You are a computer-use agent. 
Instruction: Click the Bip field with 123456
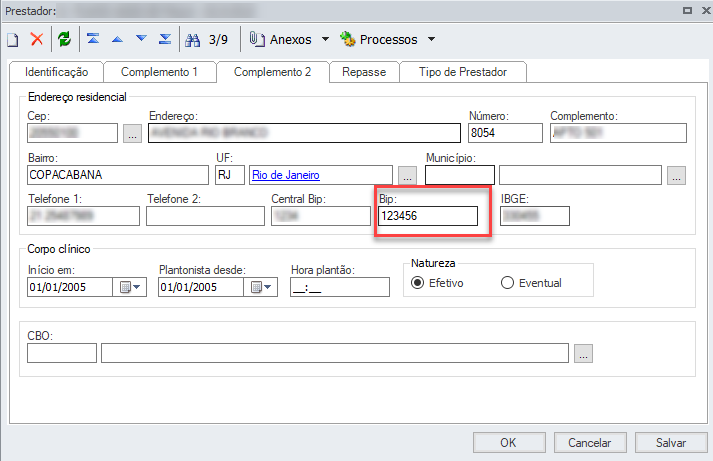click(428, 216)
